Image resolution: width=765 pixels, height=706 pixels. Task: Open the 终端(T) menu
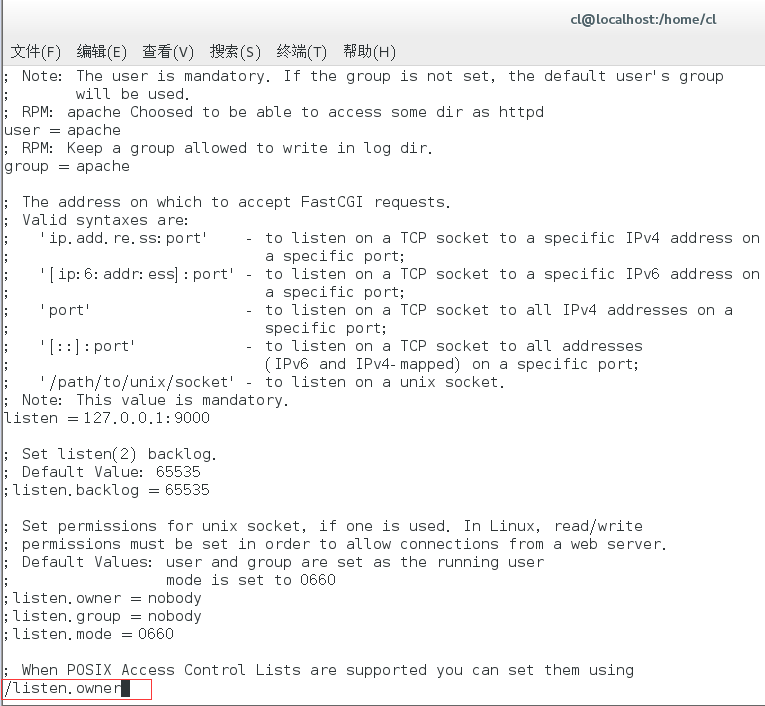pyautogui.click(x=302, y=52)
